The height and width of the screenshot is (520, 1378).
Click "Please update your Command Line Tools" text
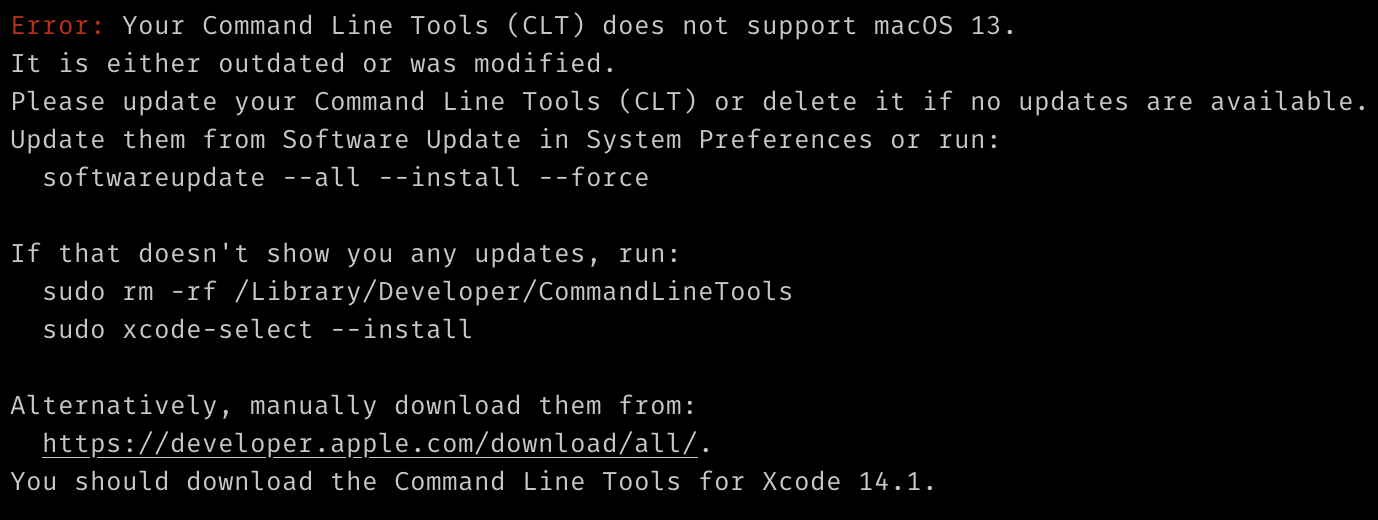click(x=305, y=102)
